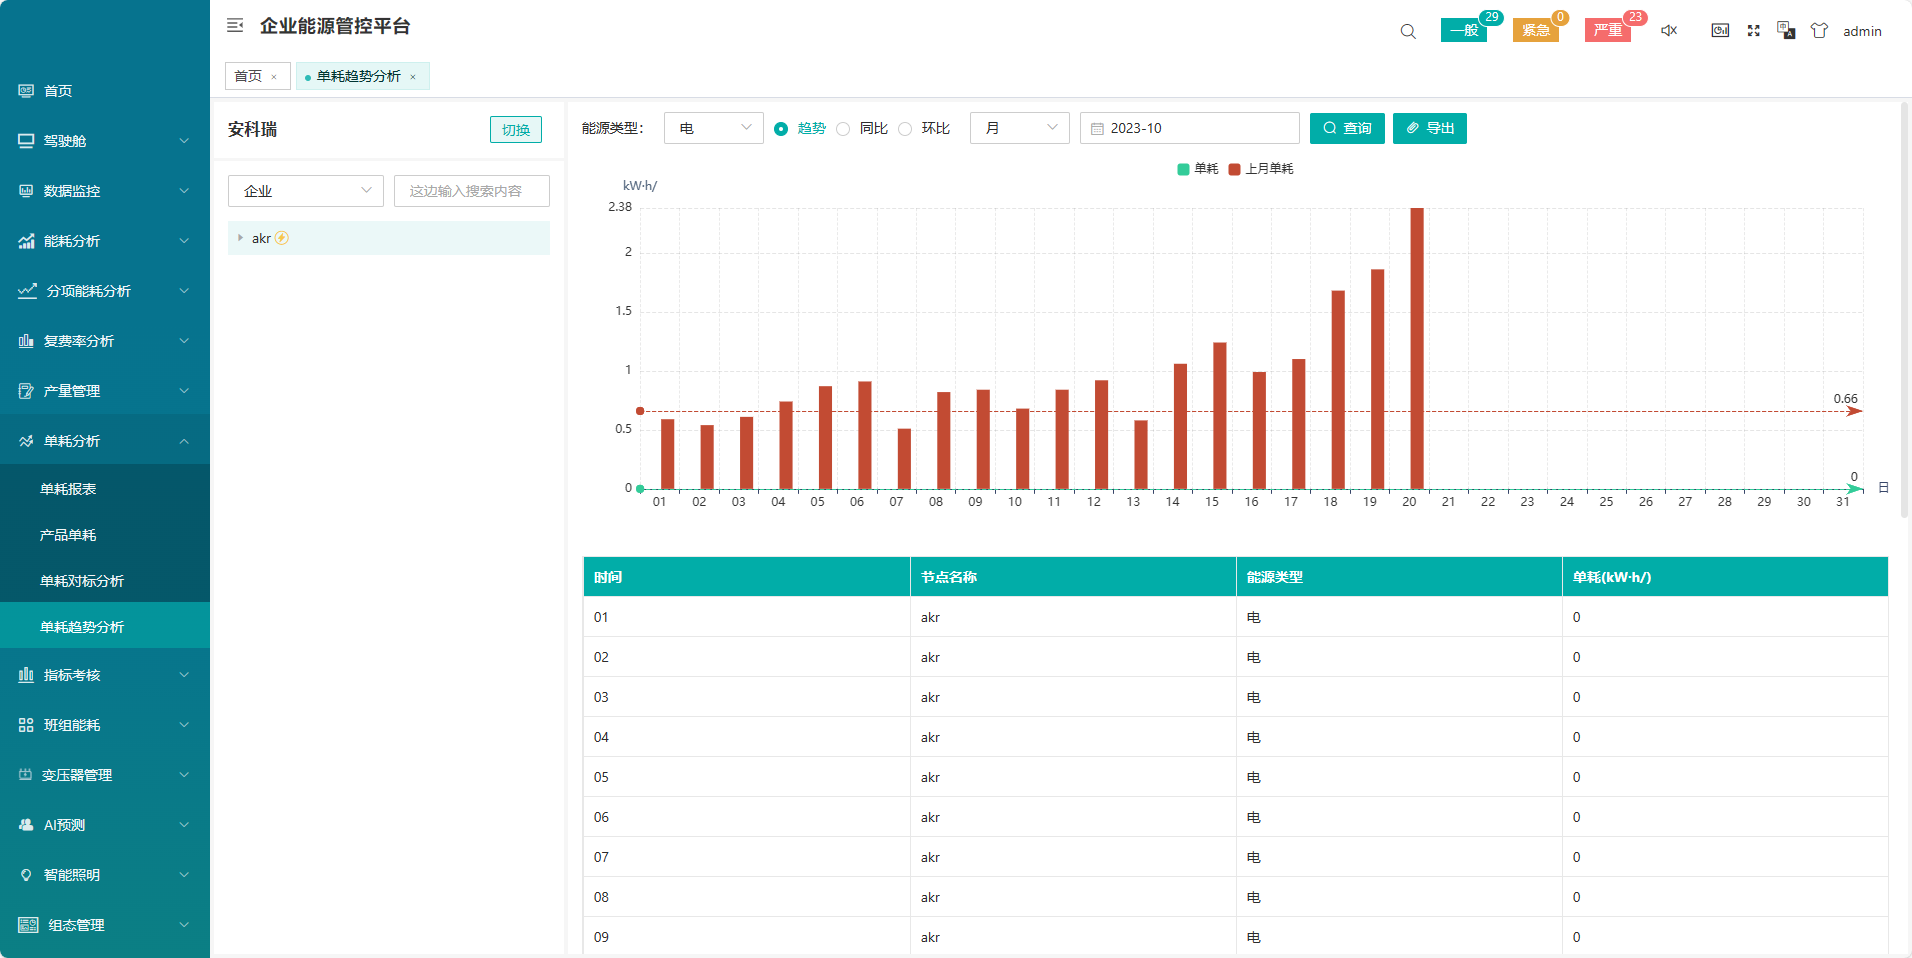Open the 能源类型 dropdown showing 电

coord(713,128)
